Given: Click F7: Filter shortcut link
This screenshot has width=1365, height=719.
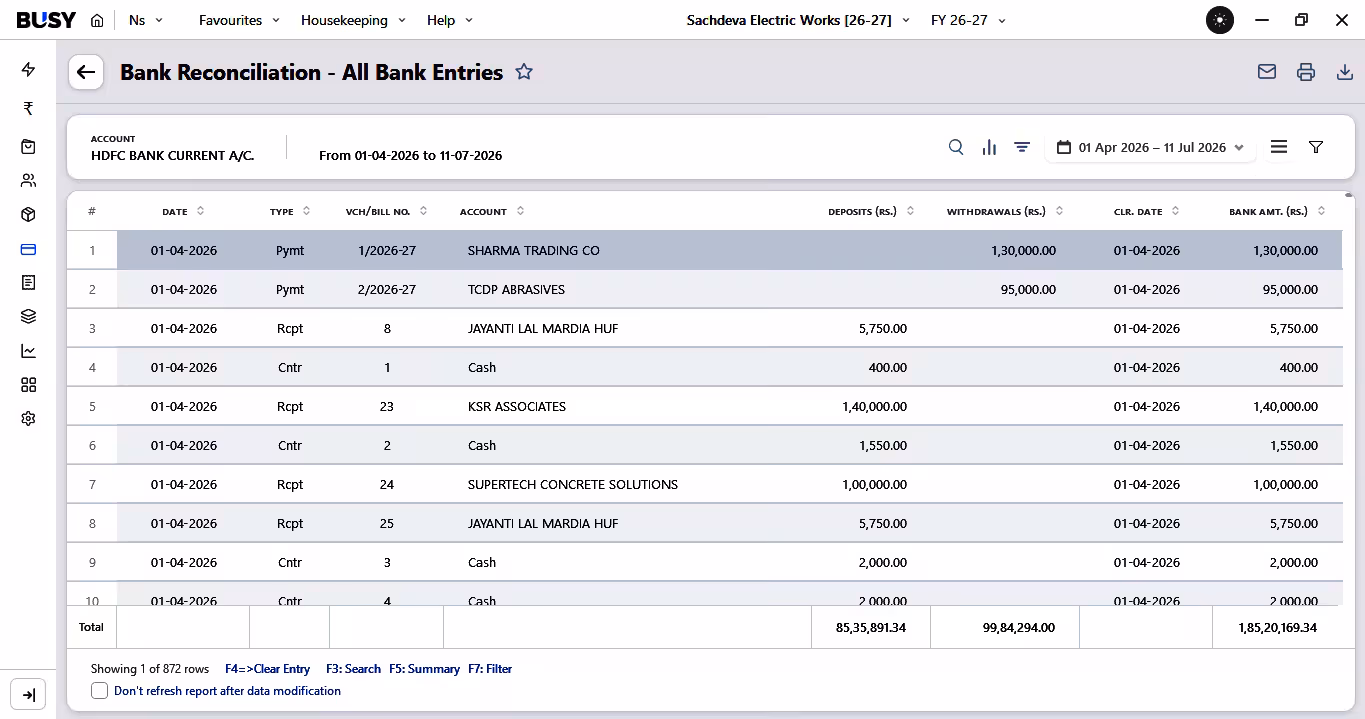Looking at the screenshot, I should [490, 669].
